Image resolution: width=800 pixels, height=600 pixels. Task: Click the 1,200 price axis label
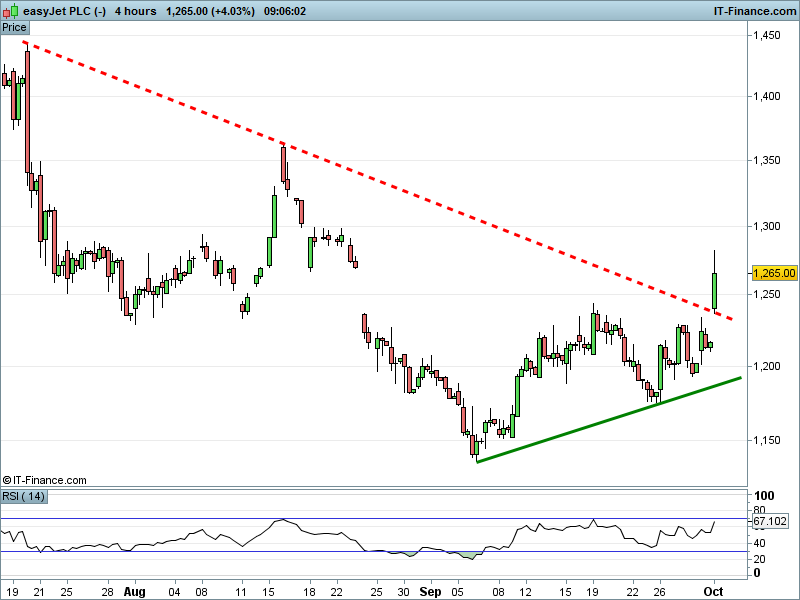tap(767, 366)
